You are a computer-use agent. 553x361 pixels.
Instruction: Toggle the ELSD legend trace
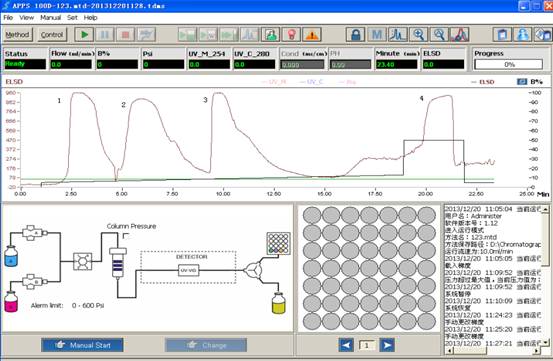(x=483, y=82)
